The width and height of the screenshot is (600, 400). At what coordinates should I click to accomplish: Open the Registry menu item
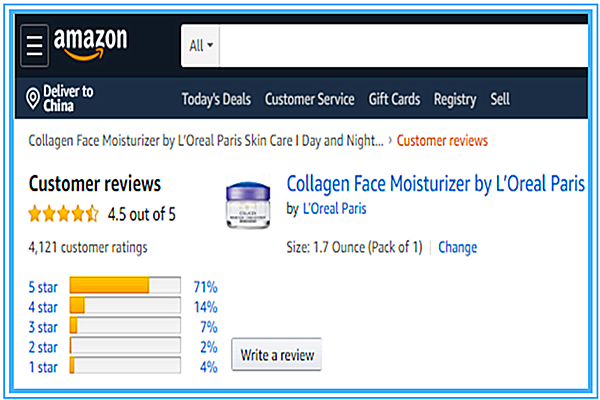coord(454,99)
